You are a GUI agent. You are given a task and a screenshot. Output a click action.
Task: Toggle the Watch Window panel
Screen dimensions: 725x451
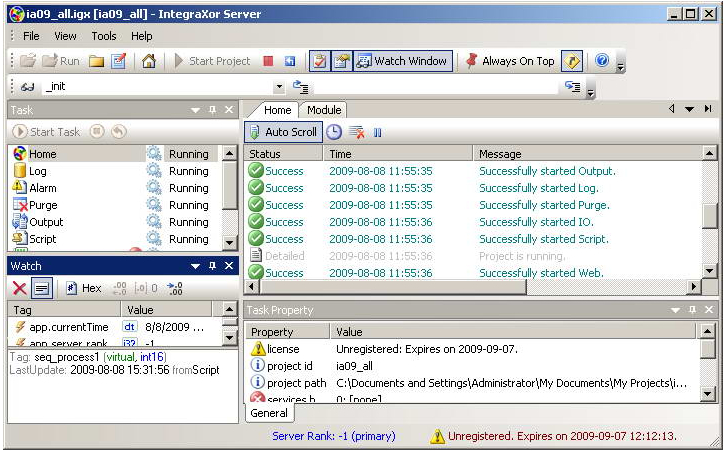(402, 61)
